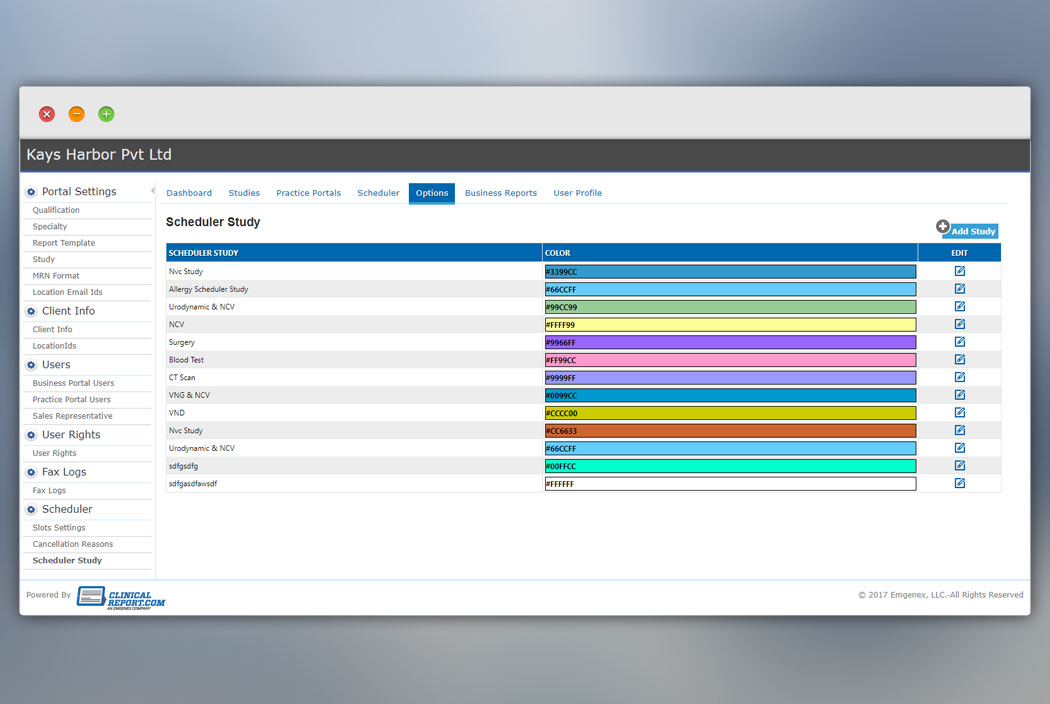Open the Business Reports tab
This screenshot has height=704, width=1050.
[501, 193]
